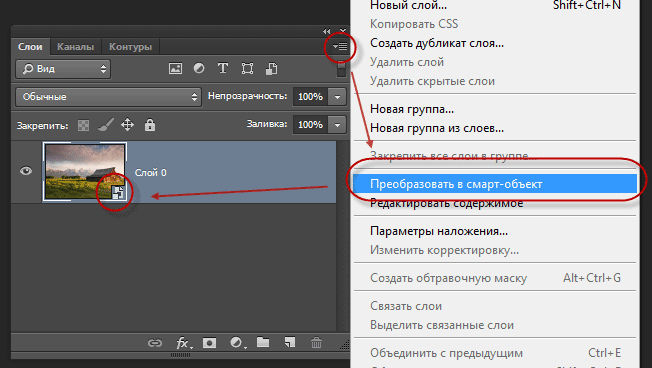Choose Создать дубликат слоя... menu item
Viewport: 652px width, 368px height.
click(x=495, y=43)
